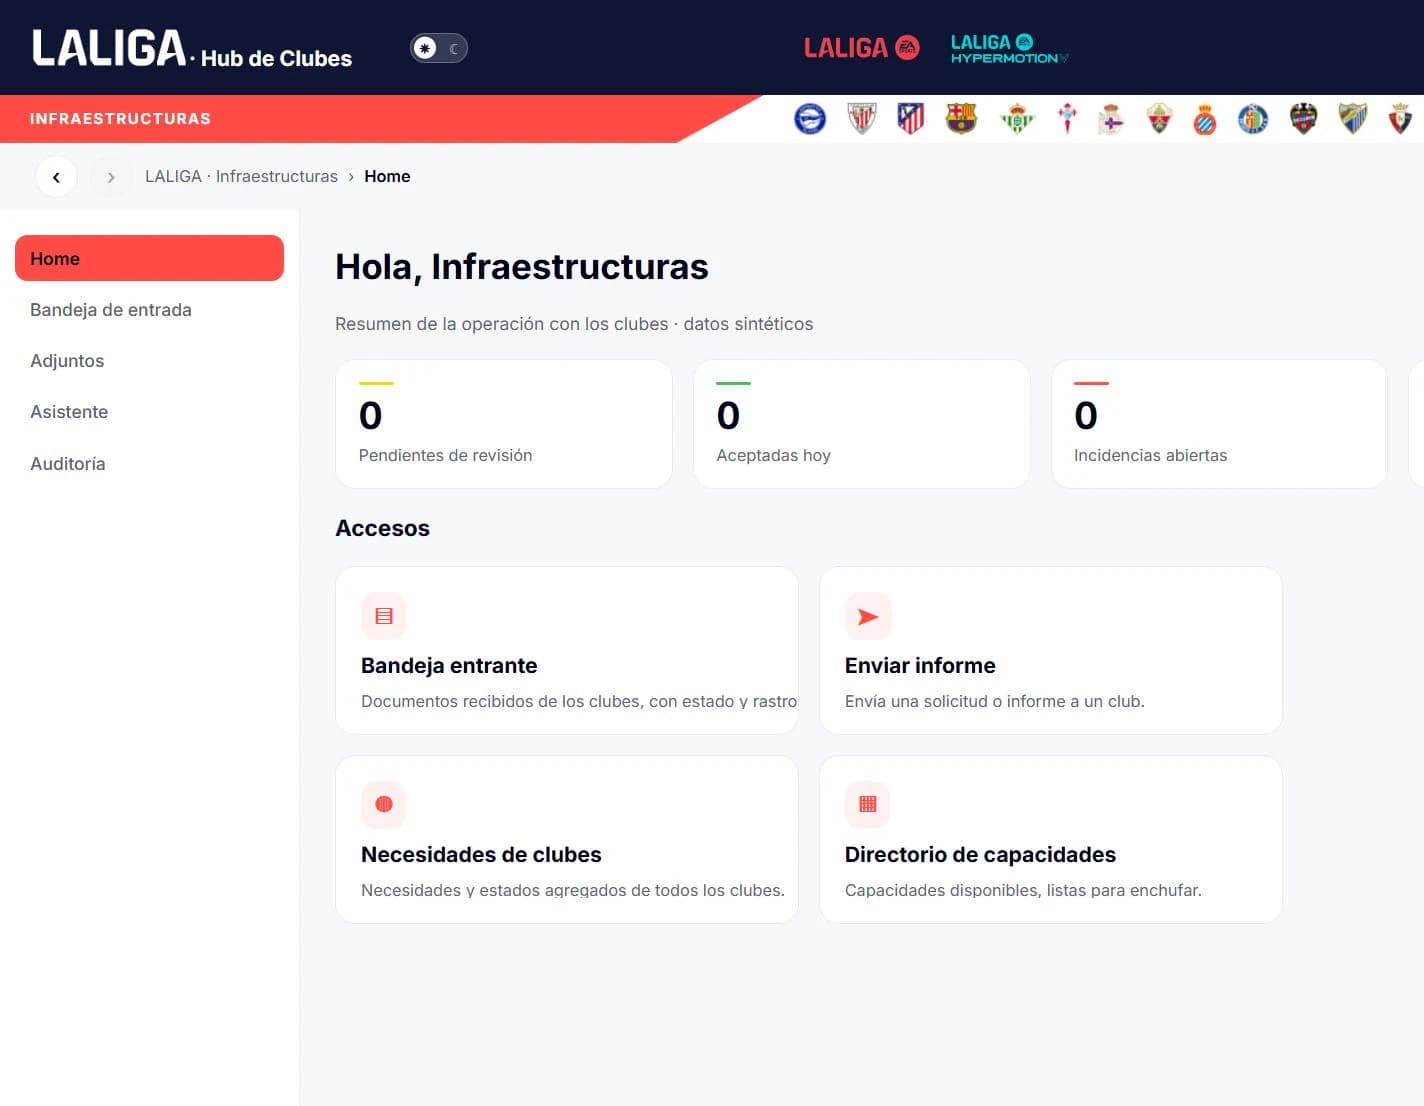This screenshot has width=1424, height=1106.
Task: Select Home in the sidebar
Action: click(149, 258)
